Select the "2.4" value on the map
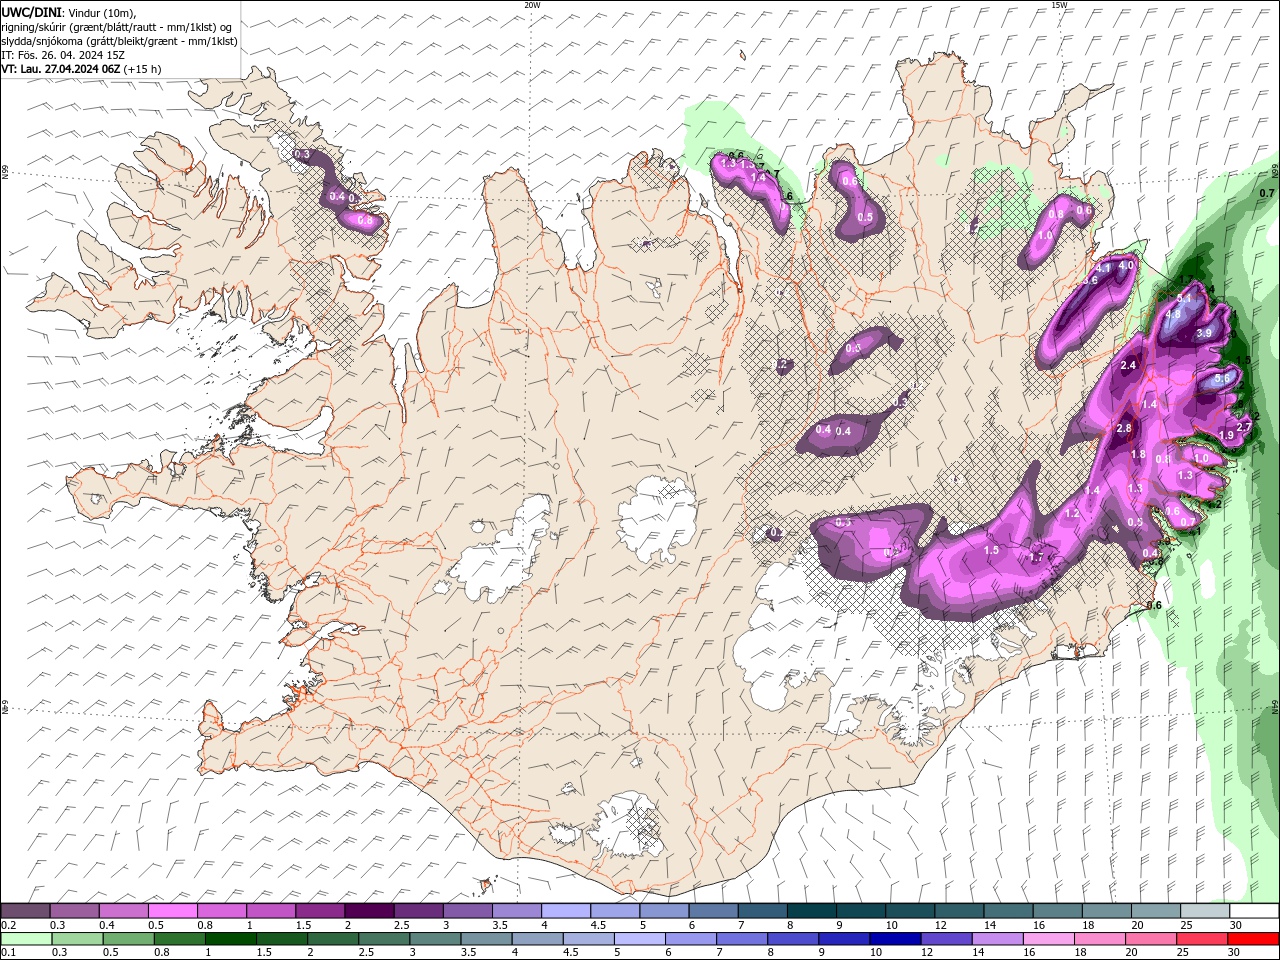Image resolution: width=1280 pixels, height=960 pixels. point(1129,366)
